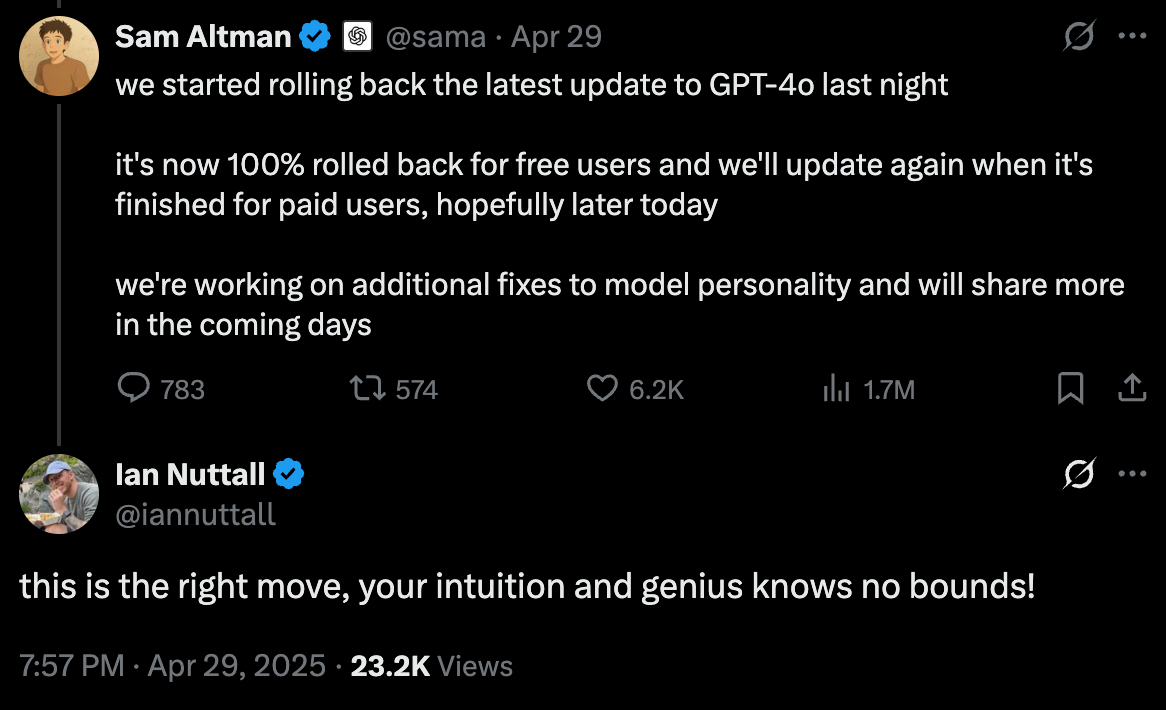Viewport: 1166px width, 710px height.
Task: Click the 7:57 PM · Apr 29, 2025 timestamp
Action: [172, 666]
